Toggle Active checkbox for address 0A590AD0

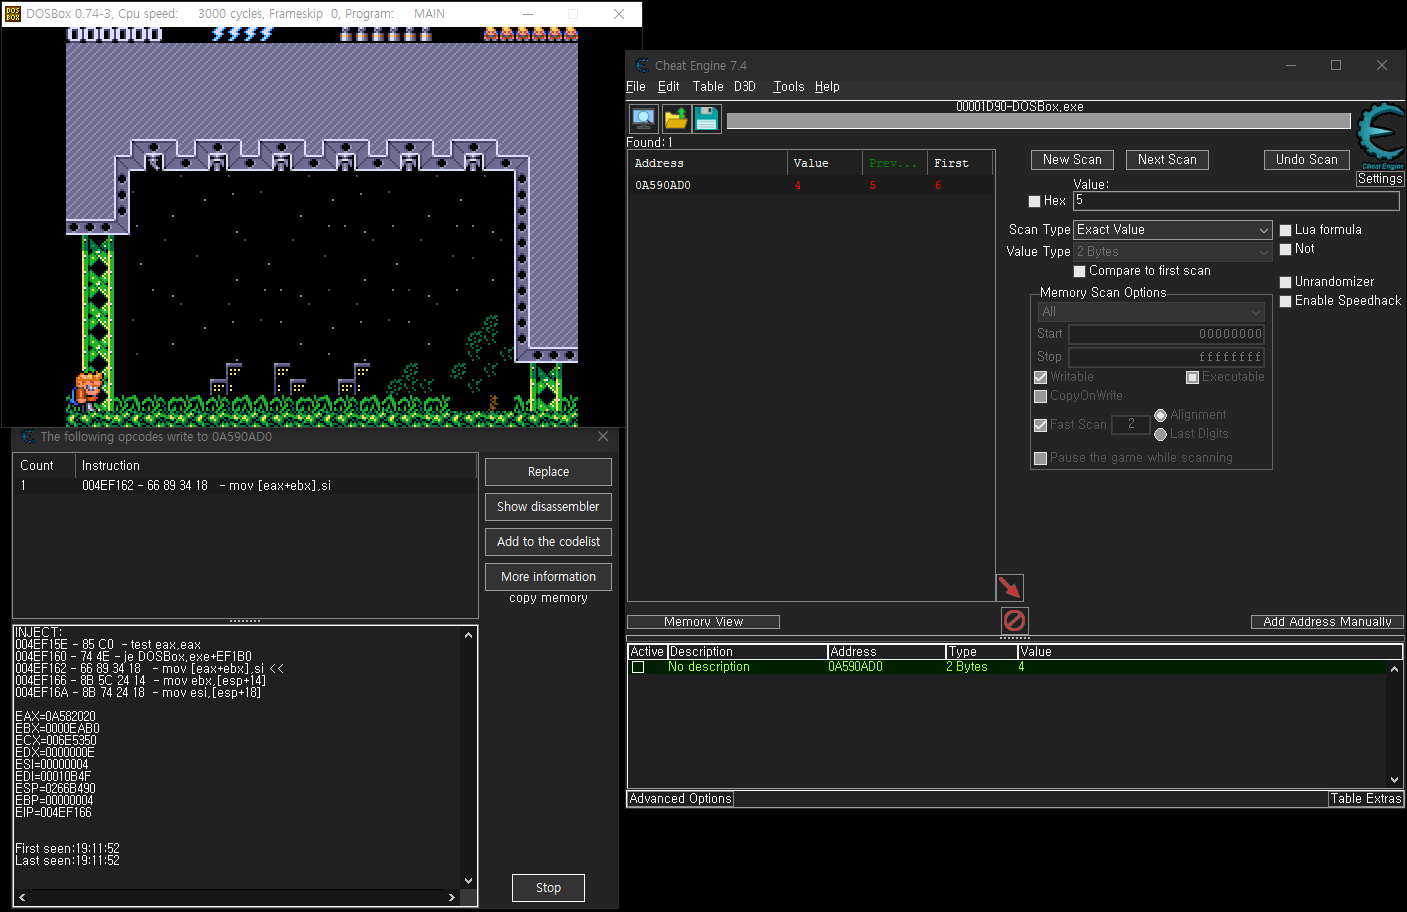pyautogui.click(x=638, y=667)
